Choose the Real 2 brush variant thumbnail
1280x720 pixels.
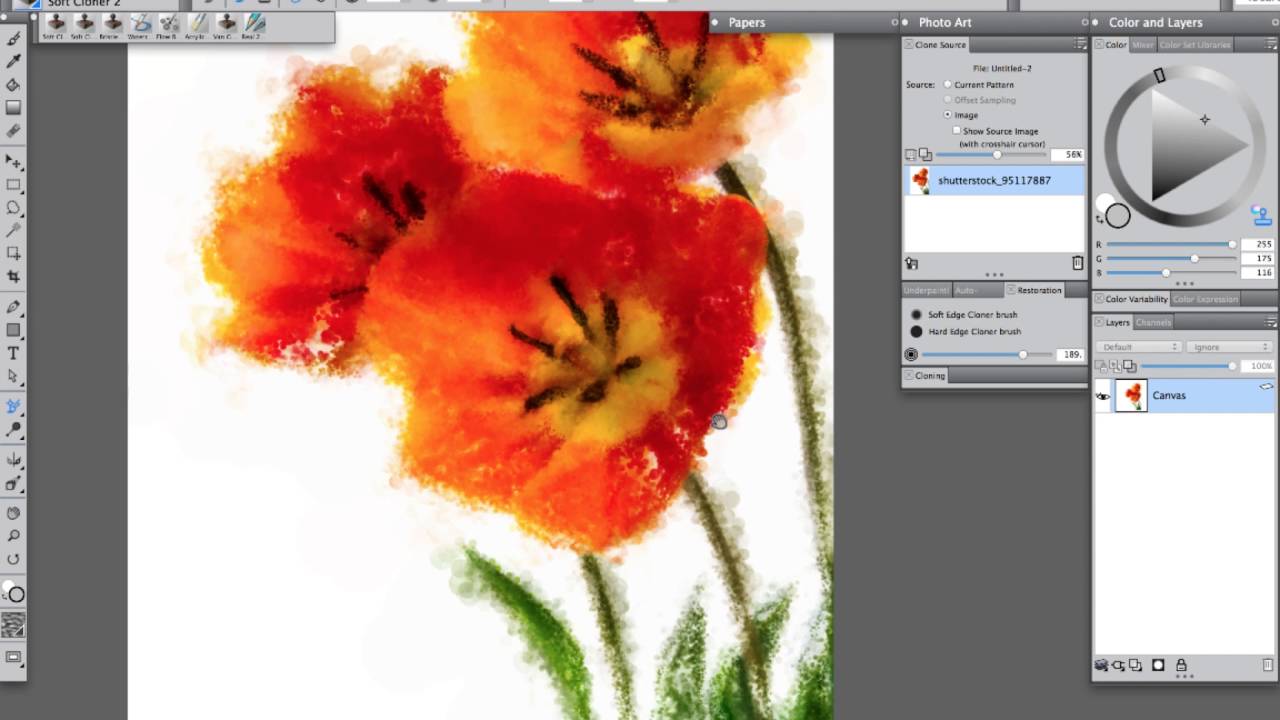[255, 25]
